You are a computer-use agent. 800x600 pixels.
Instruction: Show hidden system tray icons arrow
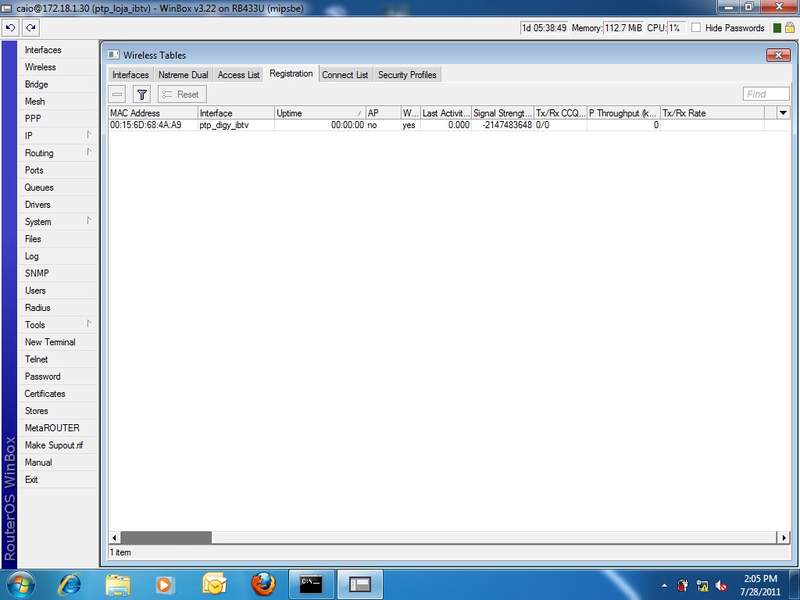click(664, 585)
